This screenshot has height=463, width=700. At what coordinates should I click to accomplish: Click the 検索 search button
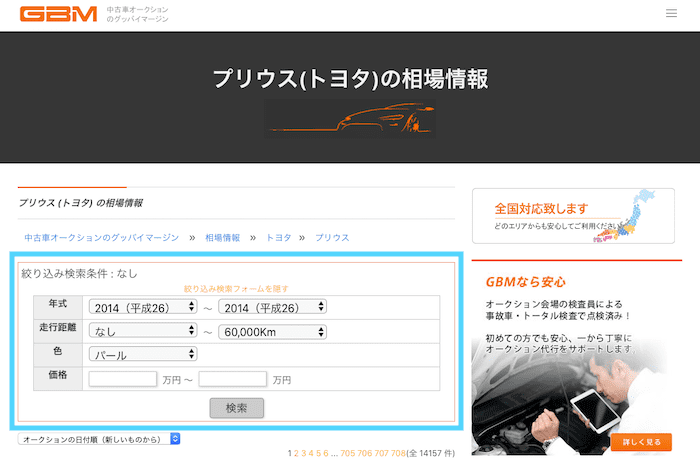tap(237, 408)
